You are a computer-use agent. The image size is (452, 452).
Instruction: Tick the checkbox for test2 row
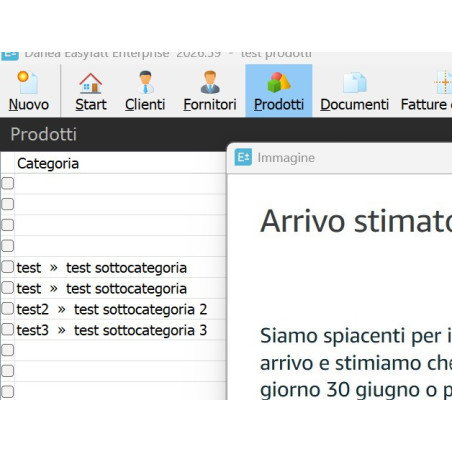point(8,309)
